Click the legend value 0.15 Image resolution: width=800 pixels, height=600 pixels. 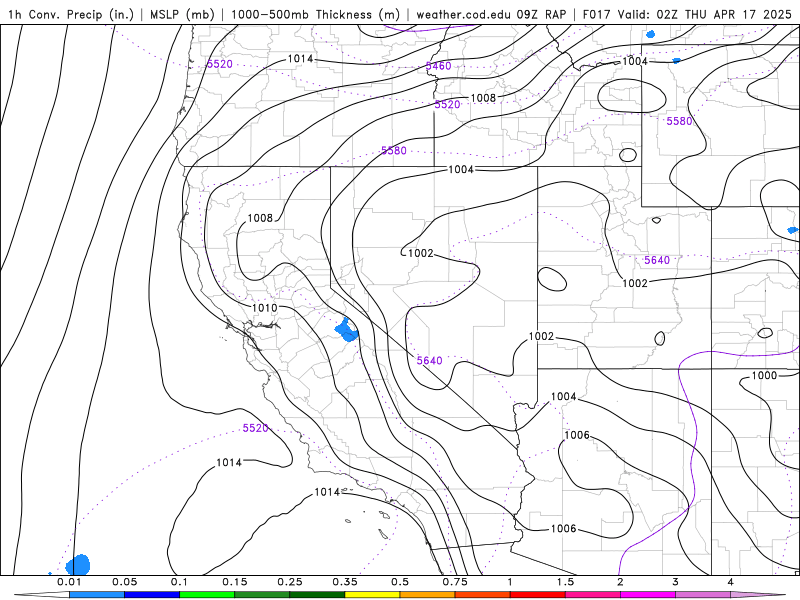point(235,582)
